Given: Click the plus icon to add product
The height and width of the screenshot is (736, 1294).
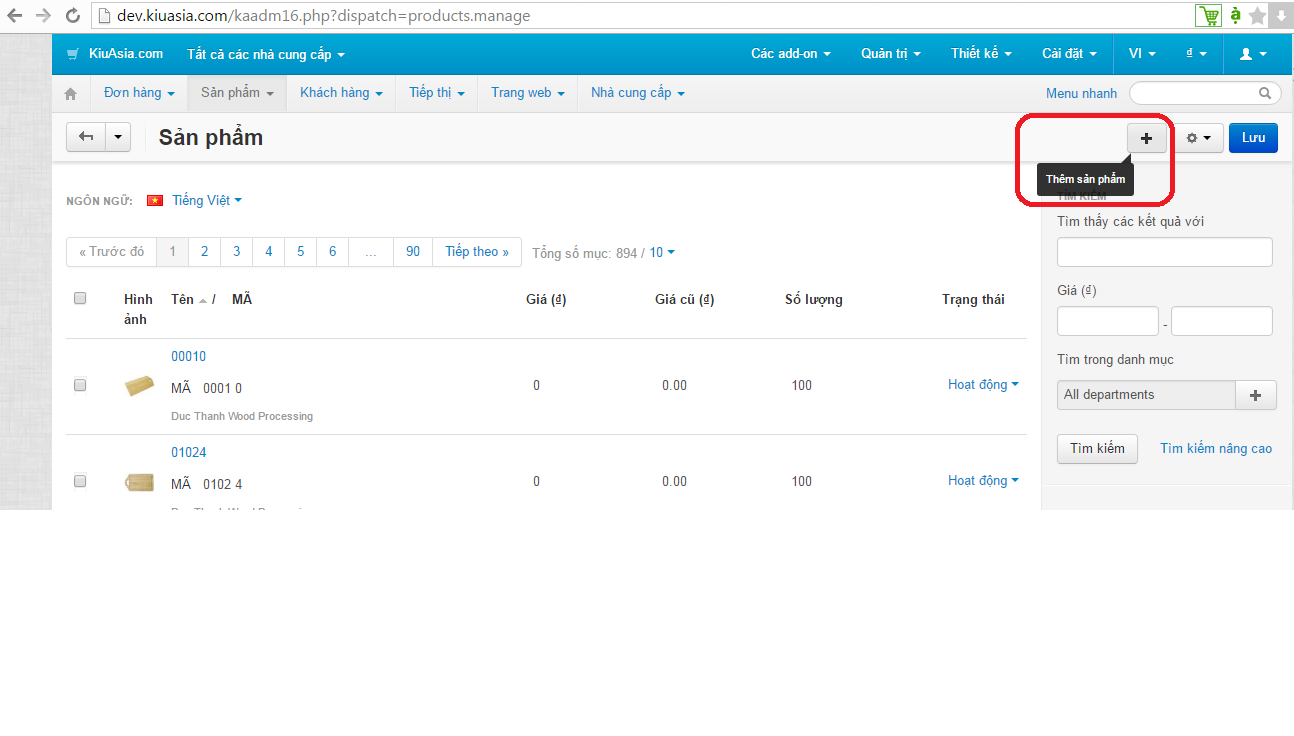Looking at the screenshot, I should click(x=1146, y=138).
